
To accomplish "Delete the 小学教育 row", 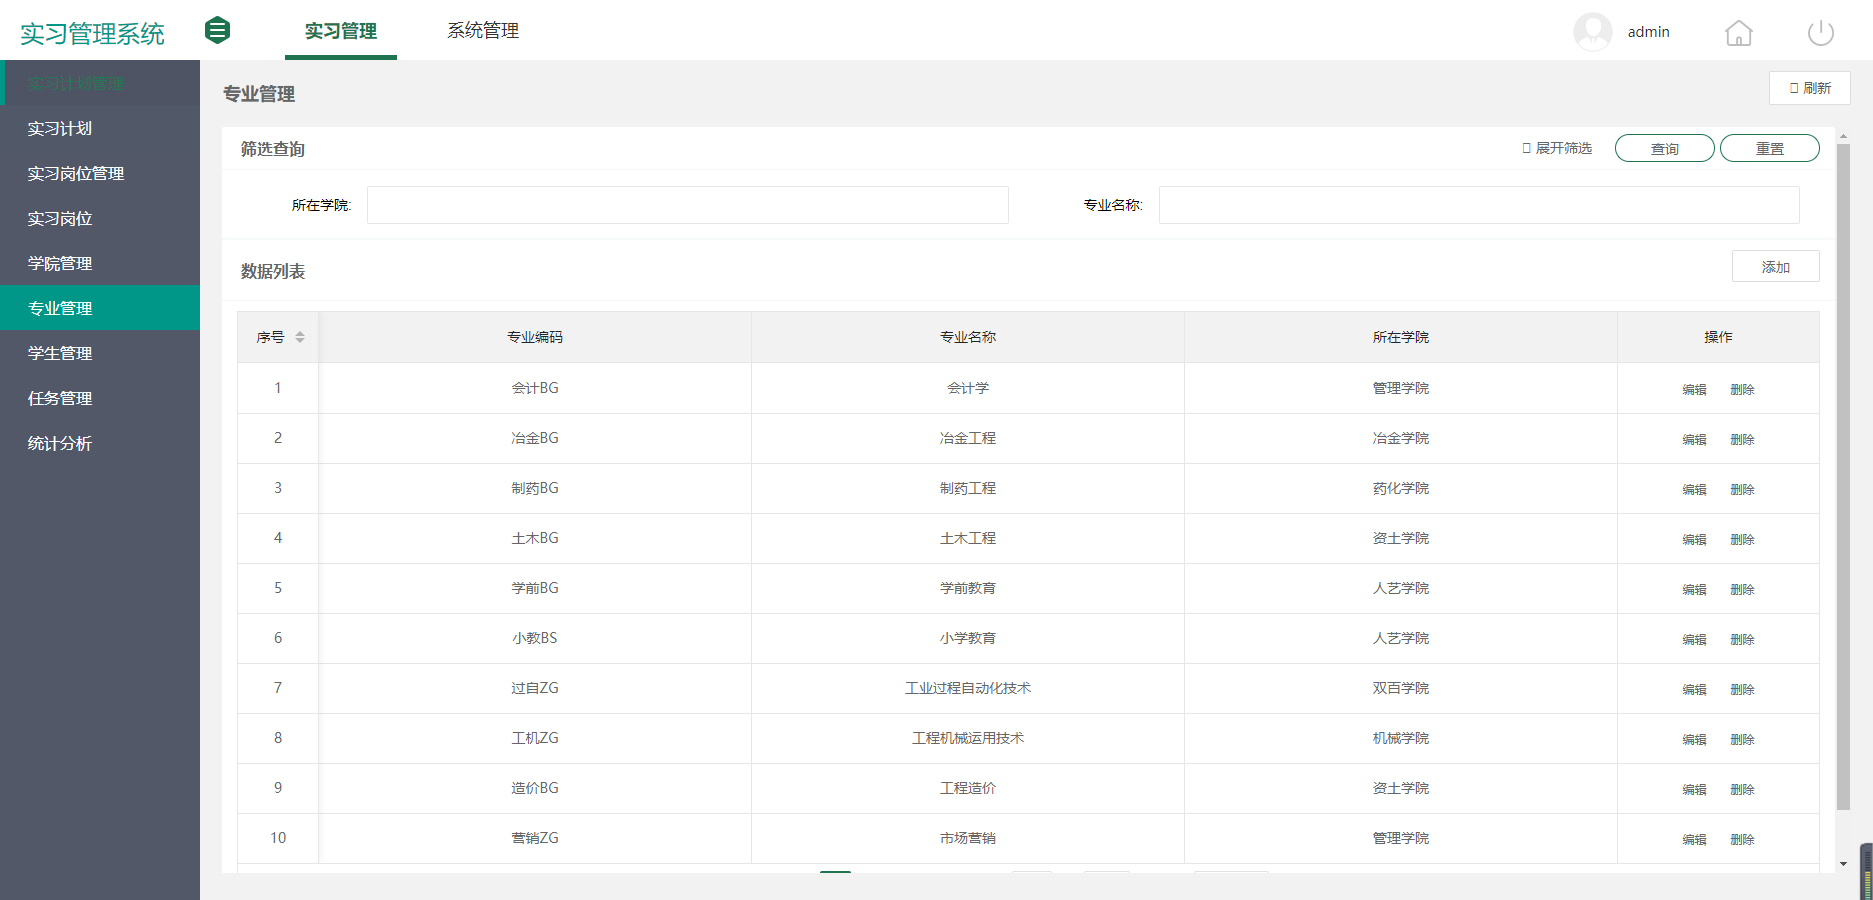I will (x=1742, y=639).
